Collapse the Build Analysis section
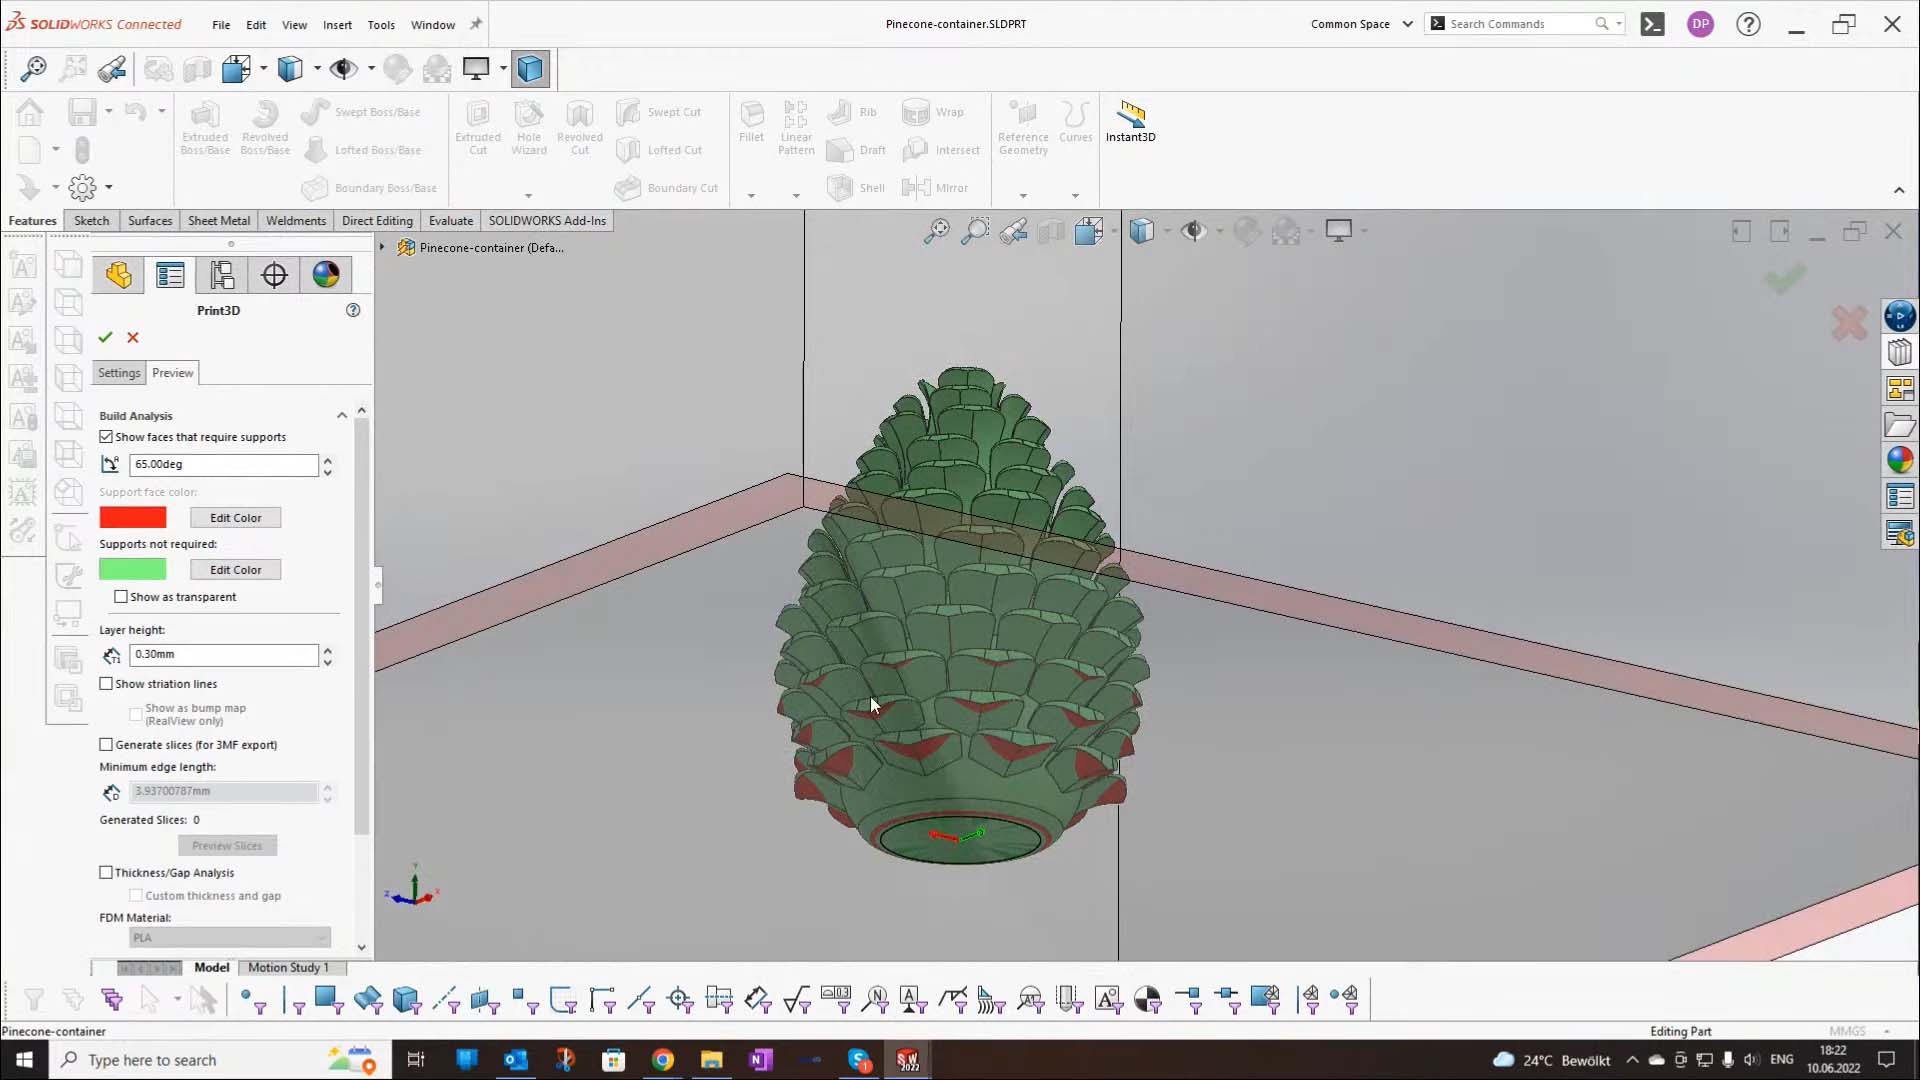Image resolution: width=1920 pixels, height=1080 pixels. (x=341, y=414)
